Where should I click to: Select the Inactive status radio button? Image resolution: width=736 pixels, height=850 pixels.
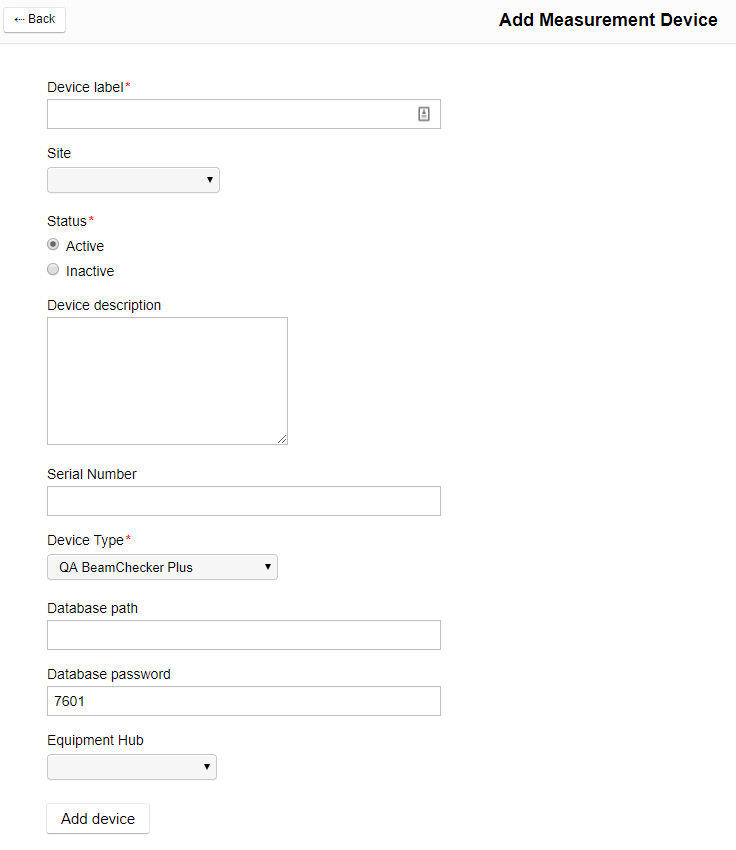click(x=53, y=270)
